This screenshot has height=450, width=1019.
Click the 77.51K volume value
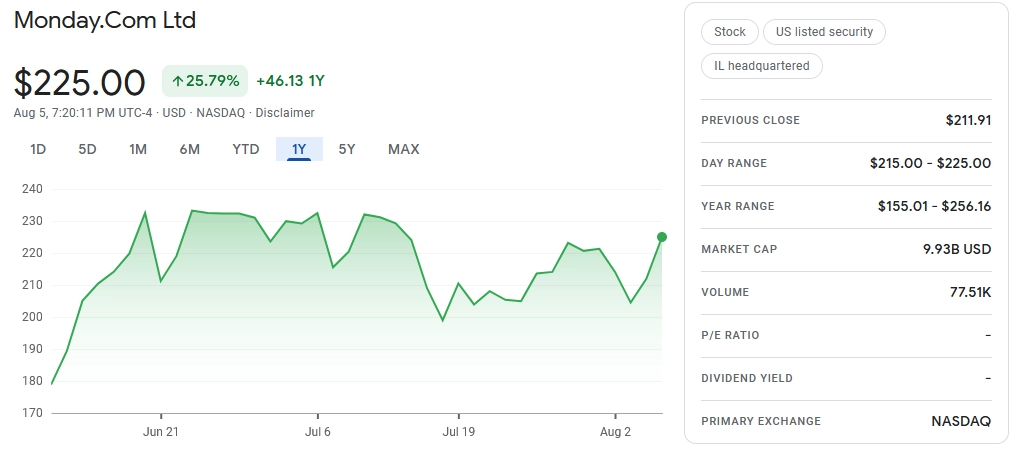970,292
